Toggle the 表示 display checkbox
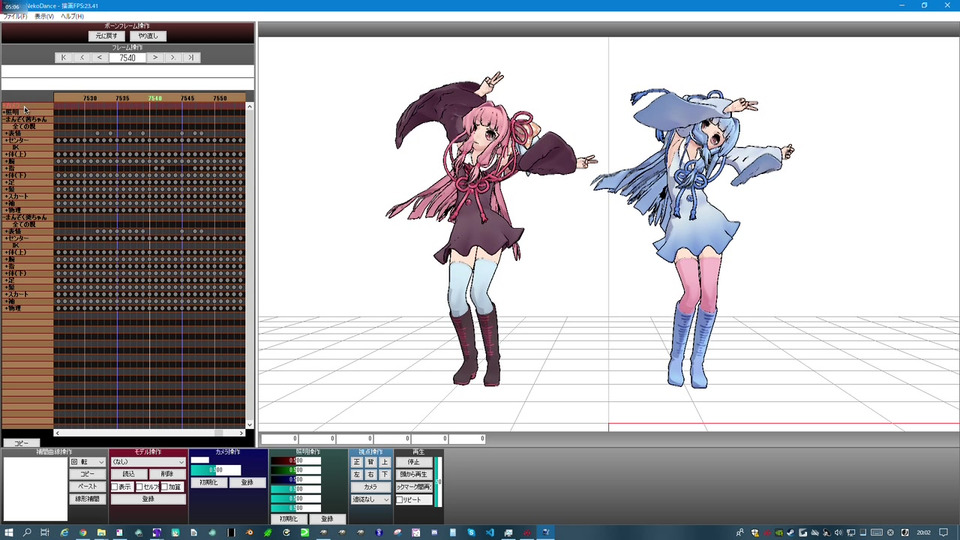Screen dimensions: 960x540 click(x=116, y=487)
